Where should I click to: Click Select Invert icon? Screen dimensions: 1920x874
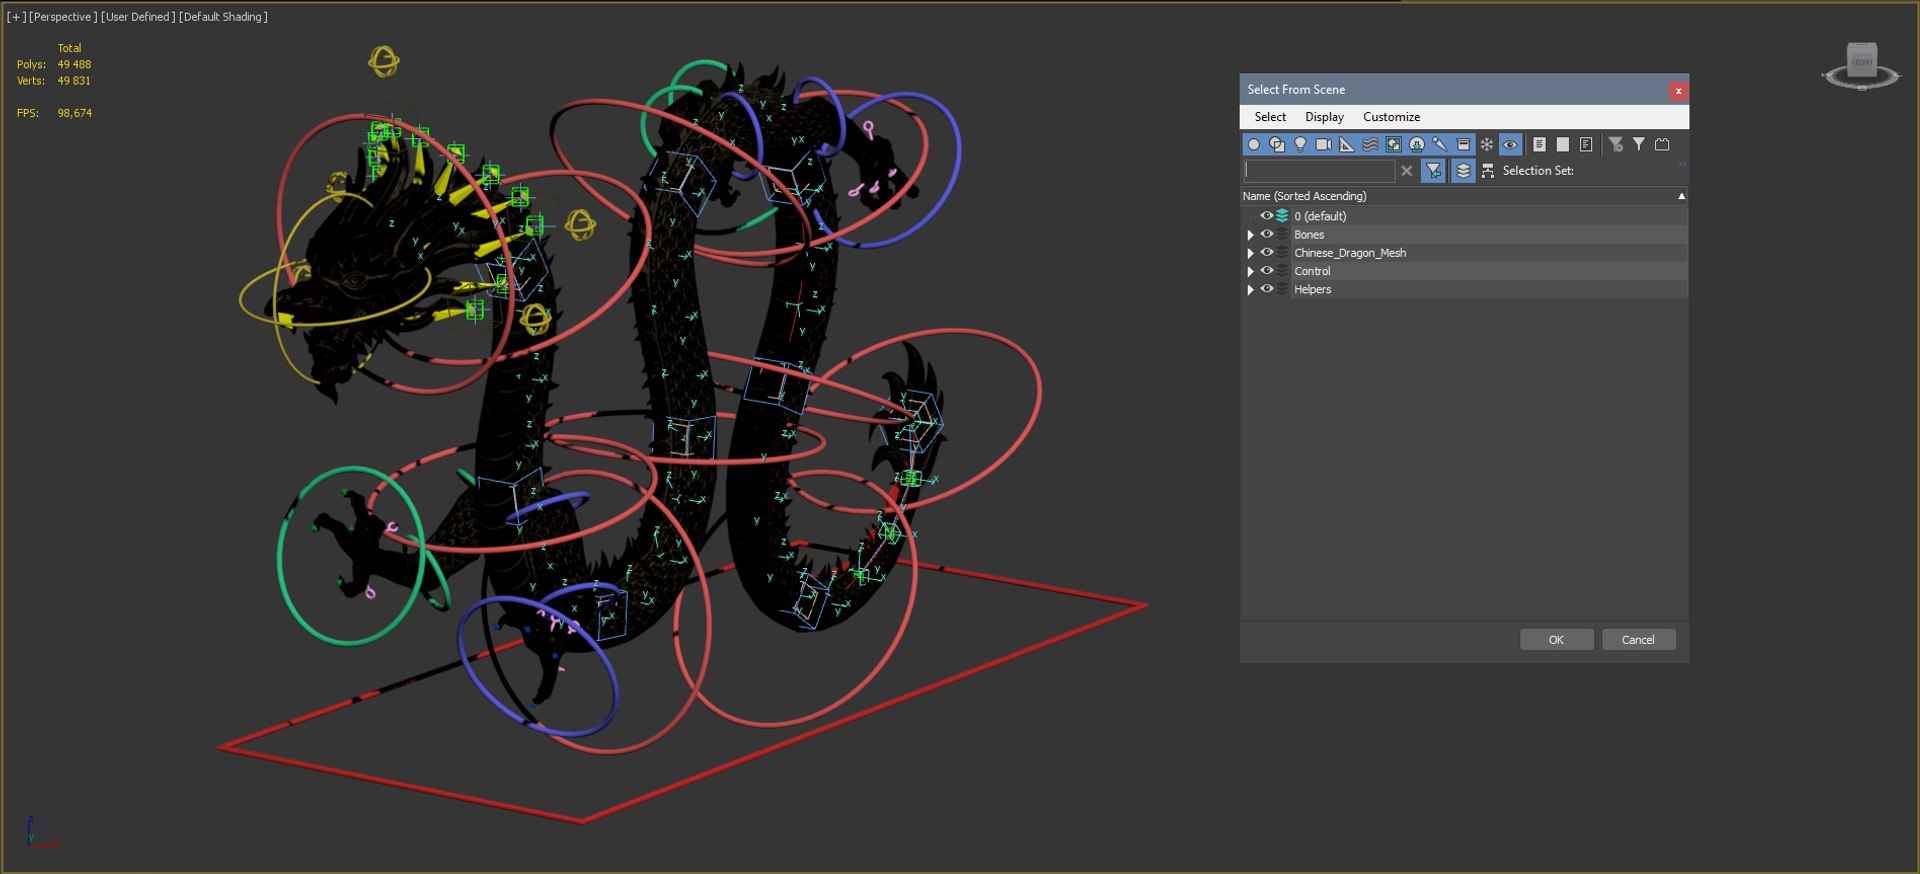[x=1586, y=145]
